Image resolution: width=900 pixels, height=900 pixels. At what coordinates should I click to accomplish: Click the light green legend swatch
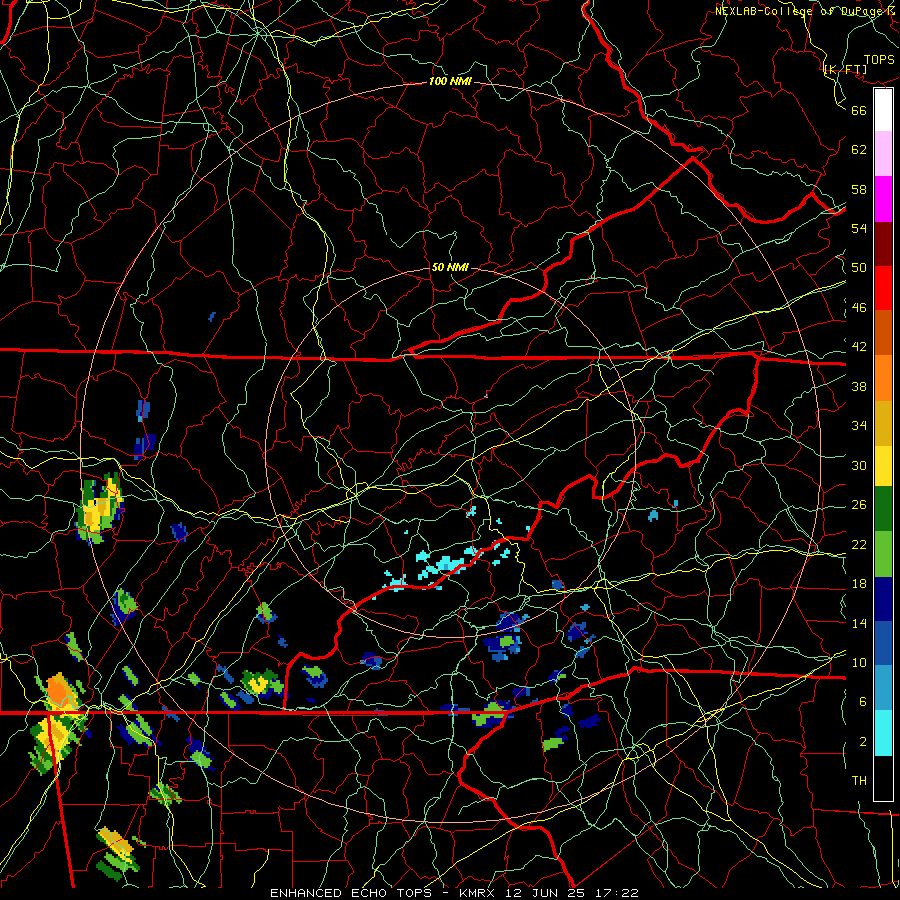point(883,554)
